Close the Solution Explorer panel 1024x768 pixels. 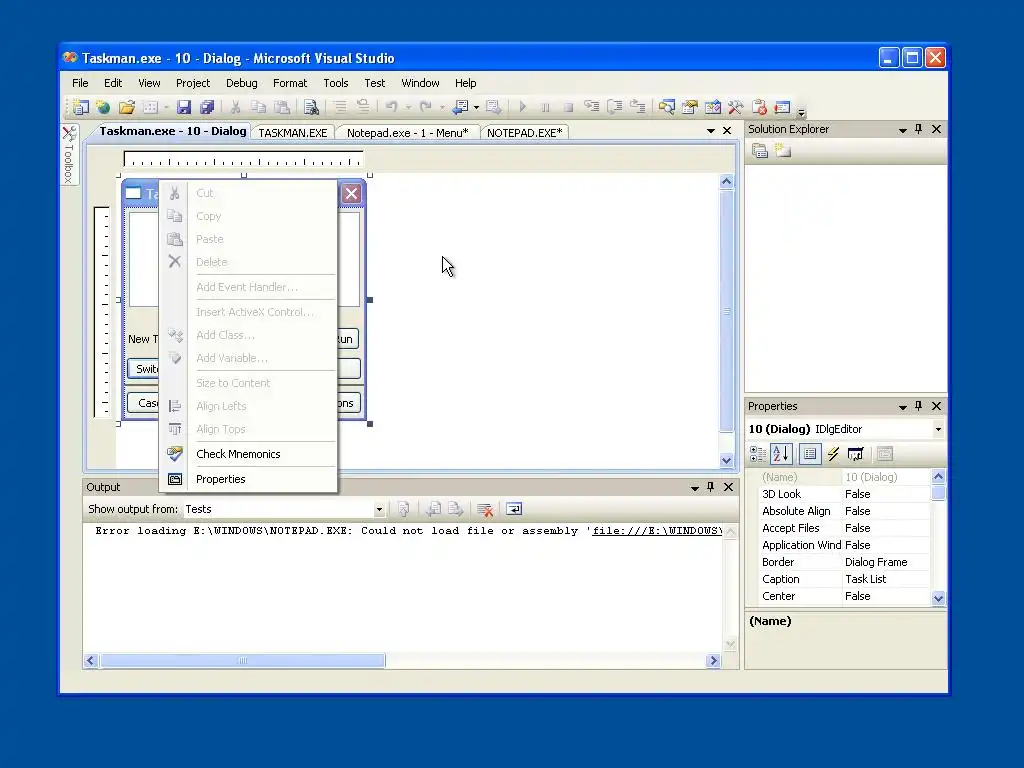pos(936,129)
